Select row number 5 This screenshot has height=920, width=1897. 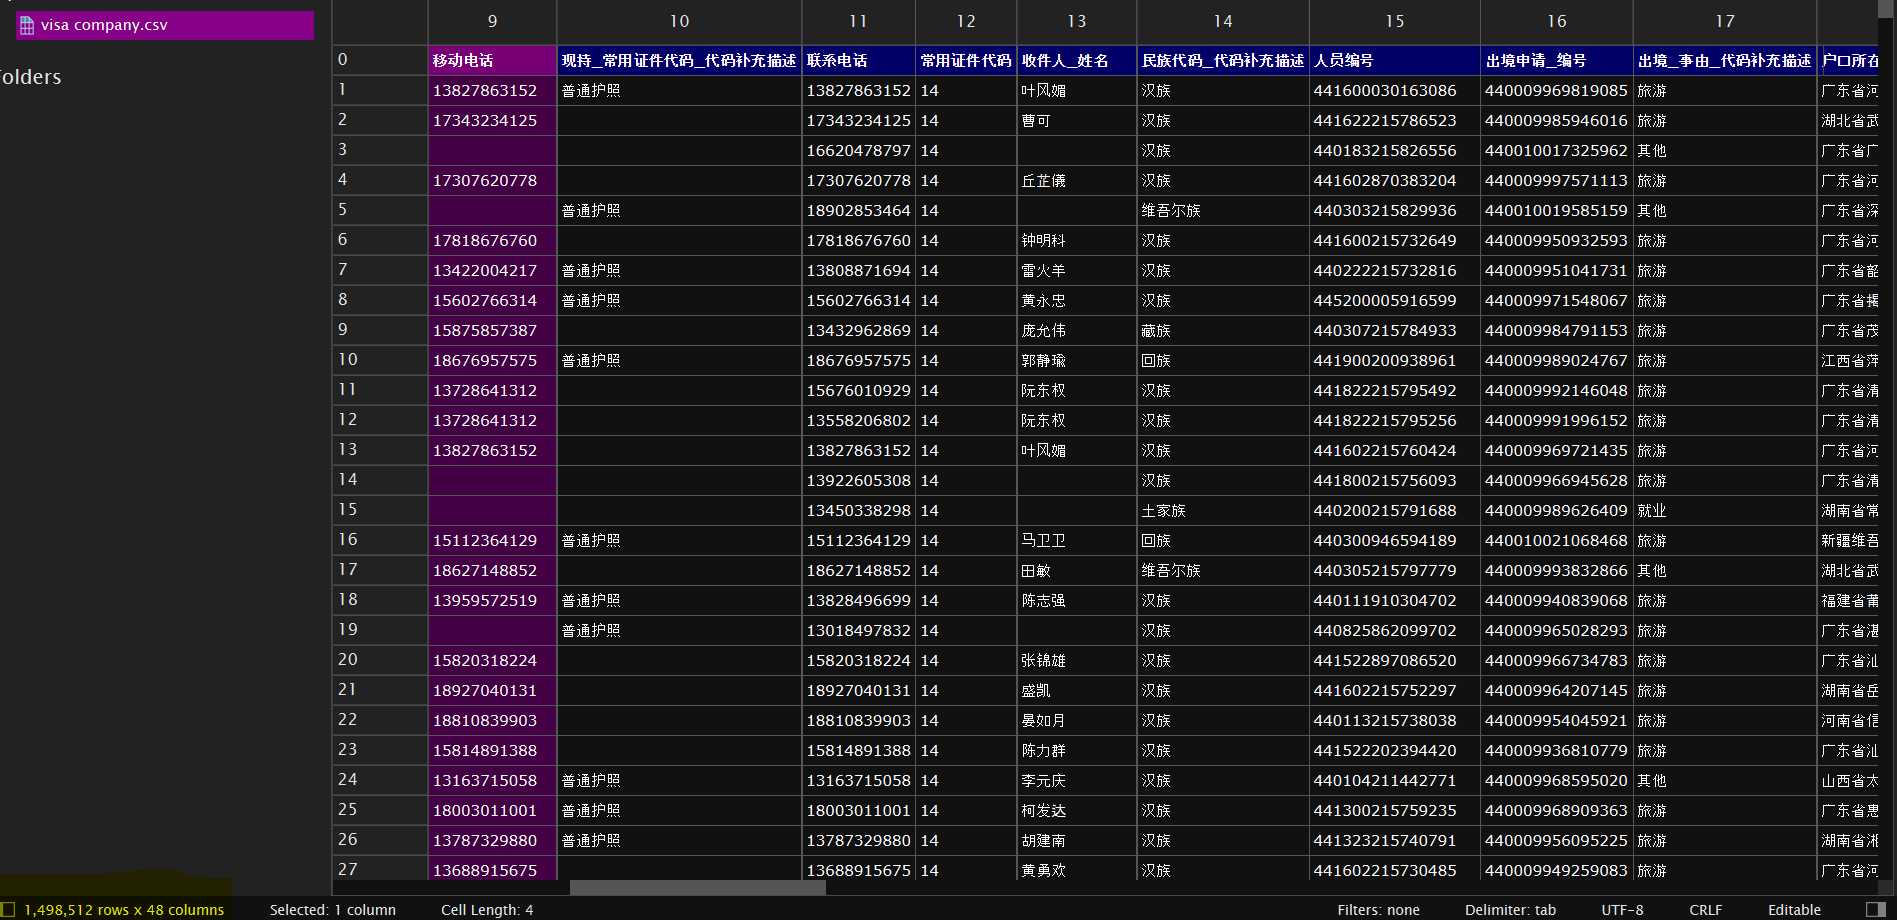point(380,210)
